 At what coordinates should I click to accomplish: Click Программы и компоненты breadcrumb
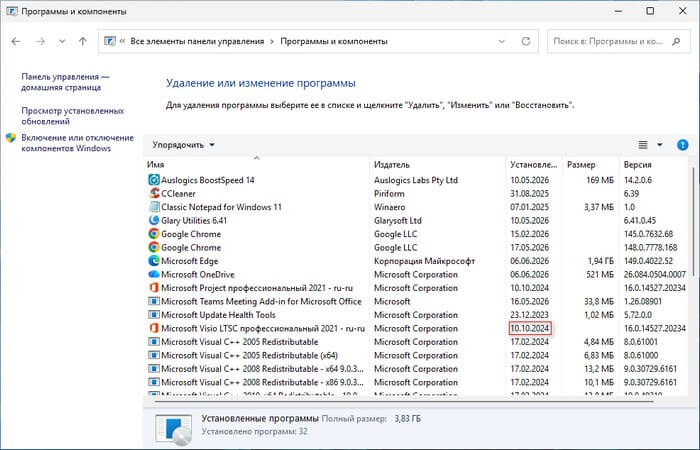coord(333,42)
